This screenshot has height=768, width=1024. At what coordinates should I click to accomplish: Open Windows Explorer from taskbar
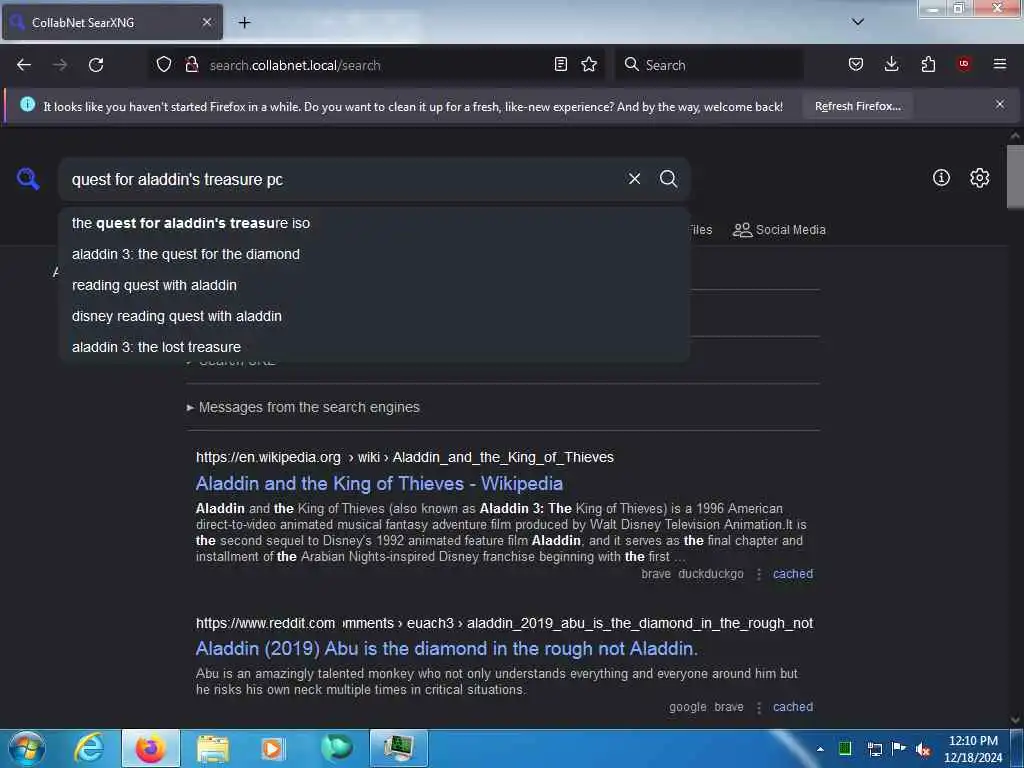pos(212,748)
